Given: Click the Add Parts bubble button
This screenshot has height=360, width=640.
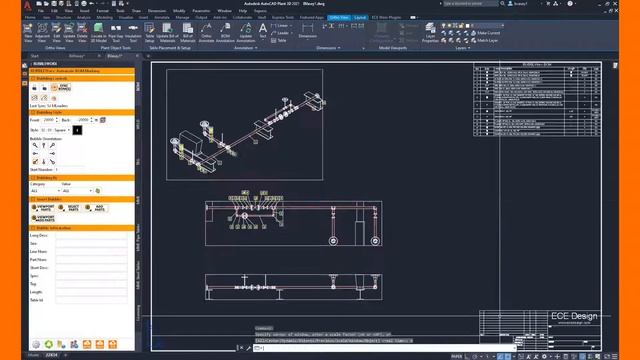Looking at the screenshot, I should pos(96,208).
